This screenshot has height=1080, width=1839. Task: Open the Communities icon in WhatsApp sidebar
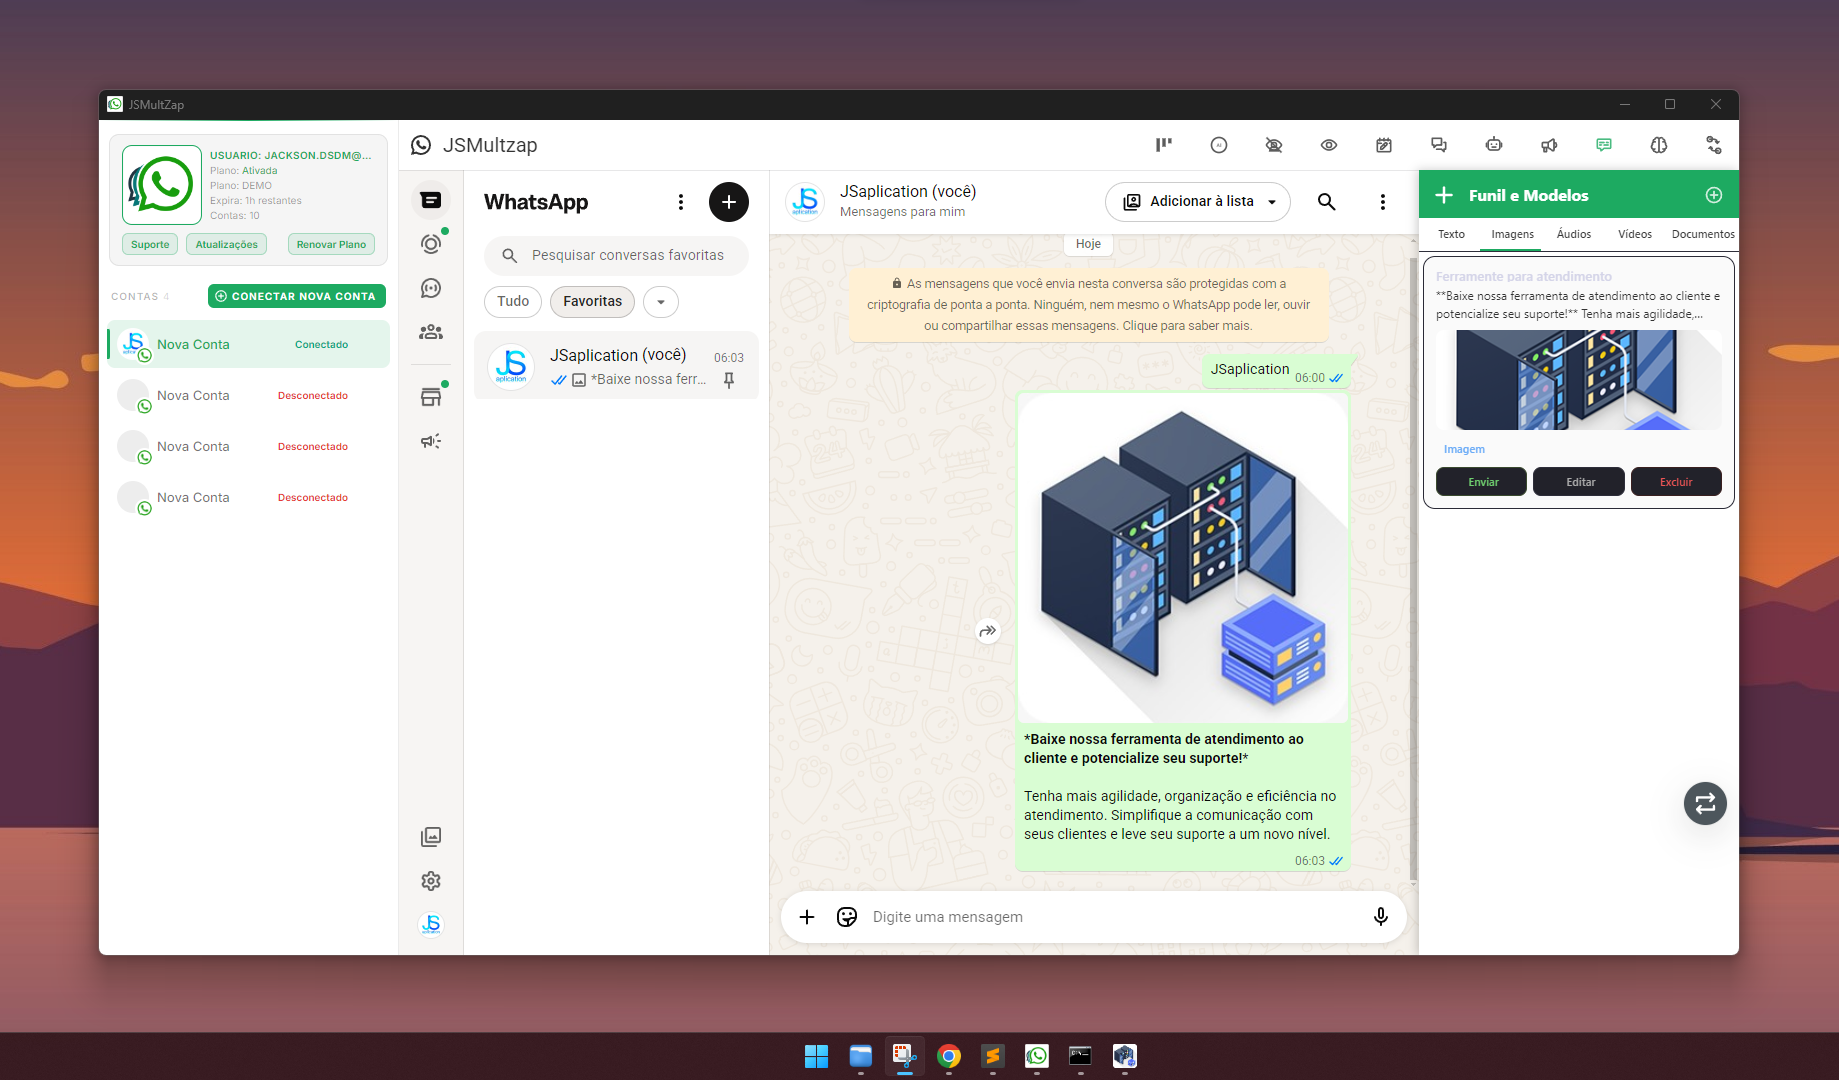point(431,332)
